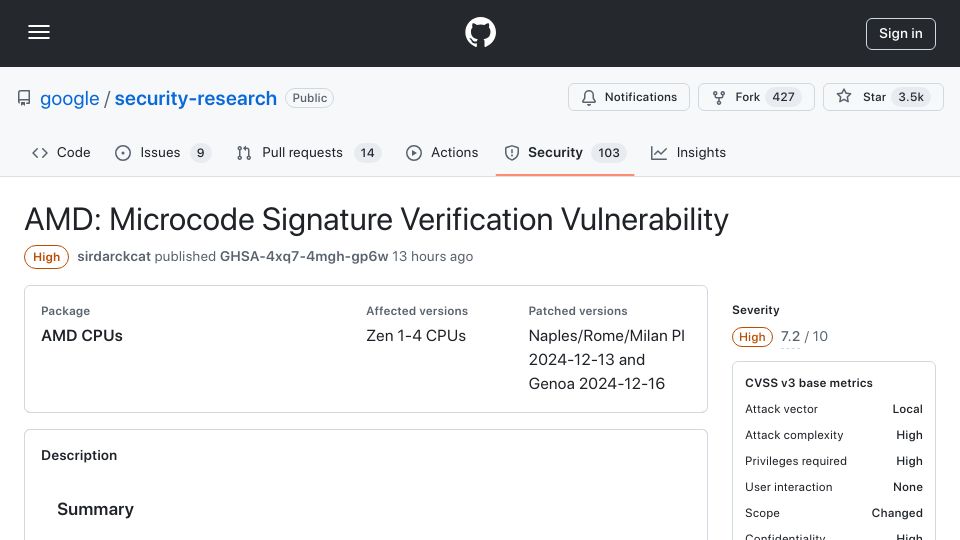
Task: Click the Issues circle-dot icon
Action: (122, 152)
